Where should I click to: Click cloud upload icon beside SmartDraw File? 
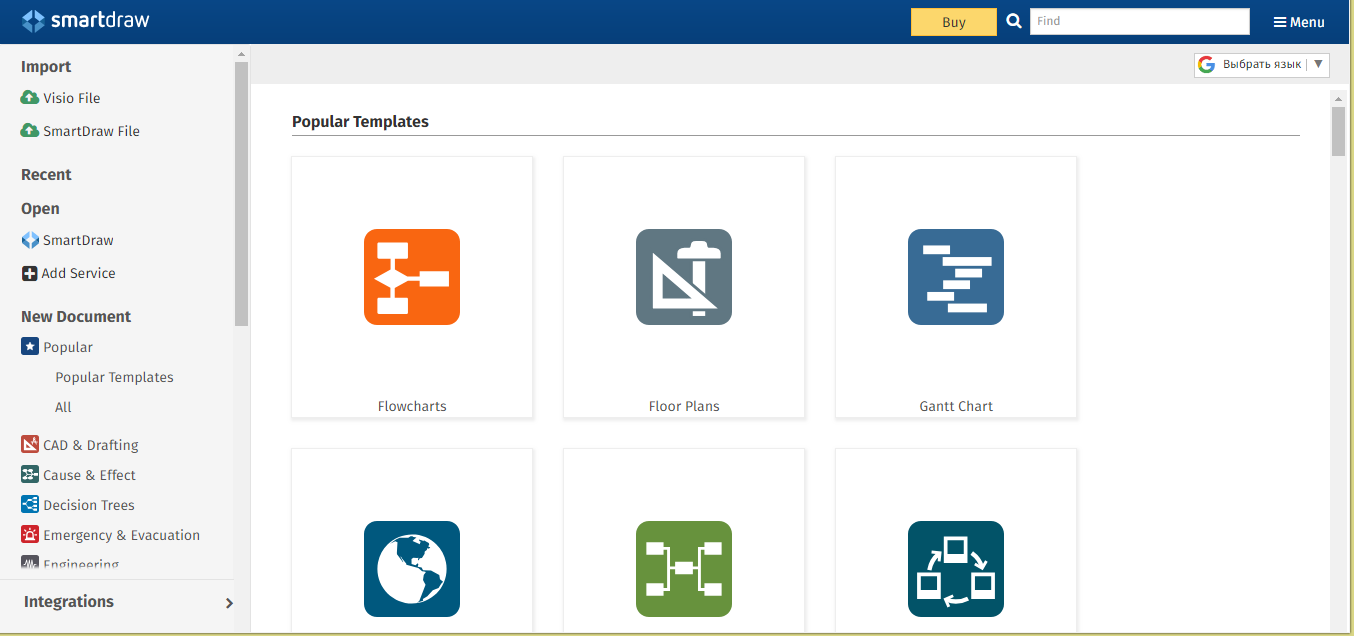pos(30,131)
